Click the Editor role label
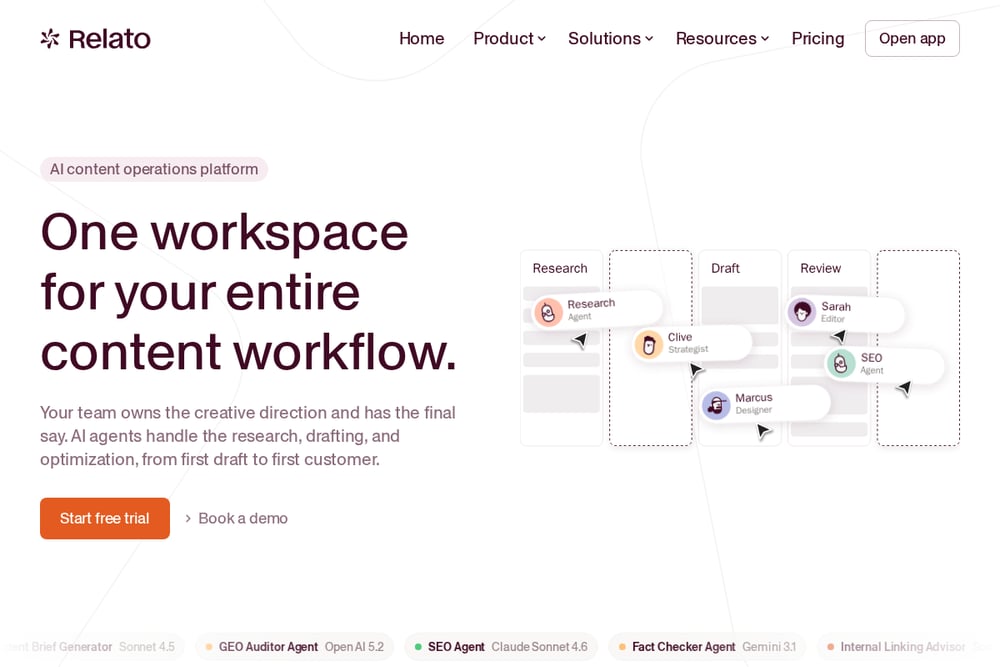This screenshot has width=1000, height=667. click(x=833, y=319)
